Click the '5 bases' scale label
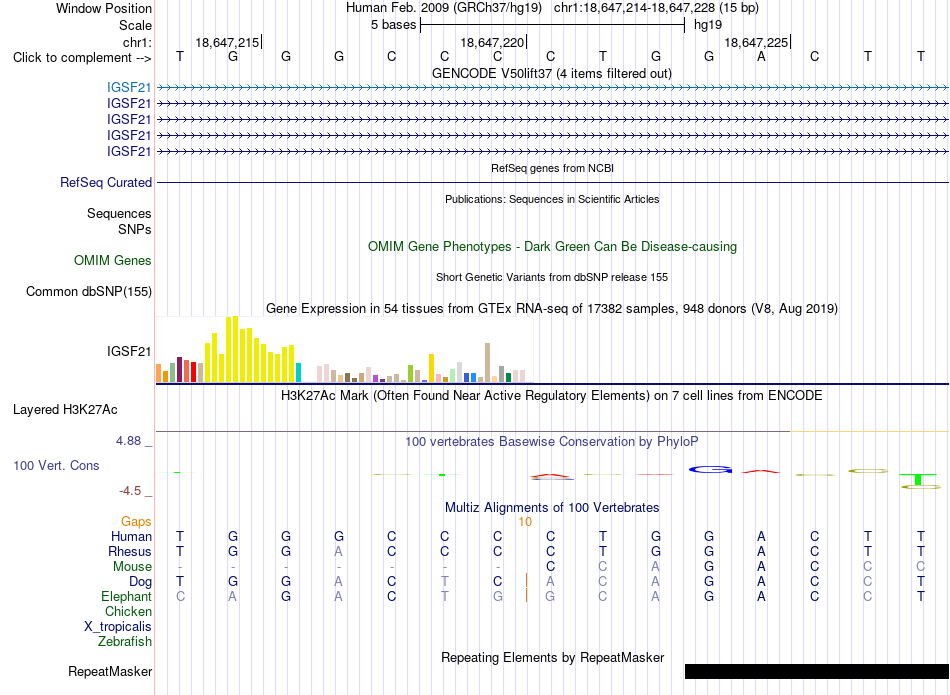The height and width of the screenshot is (695, 950). point(393,25)
